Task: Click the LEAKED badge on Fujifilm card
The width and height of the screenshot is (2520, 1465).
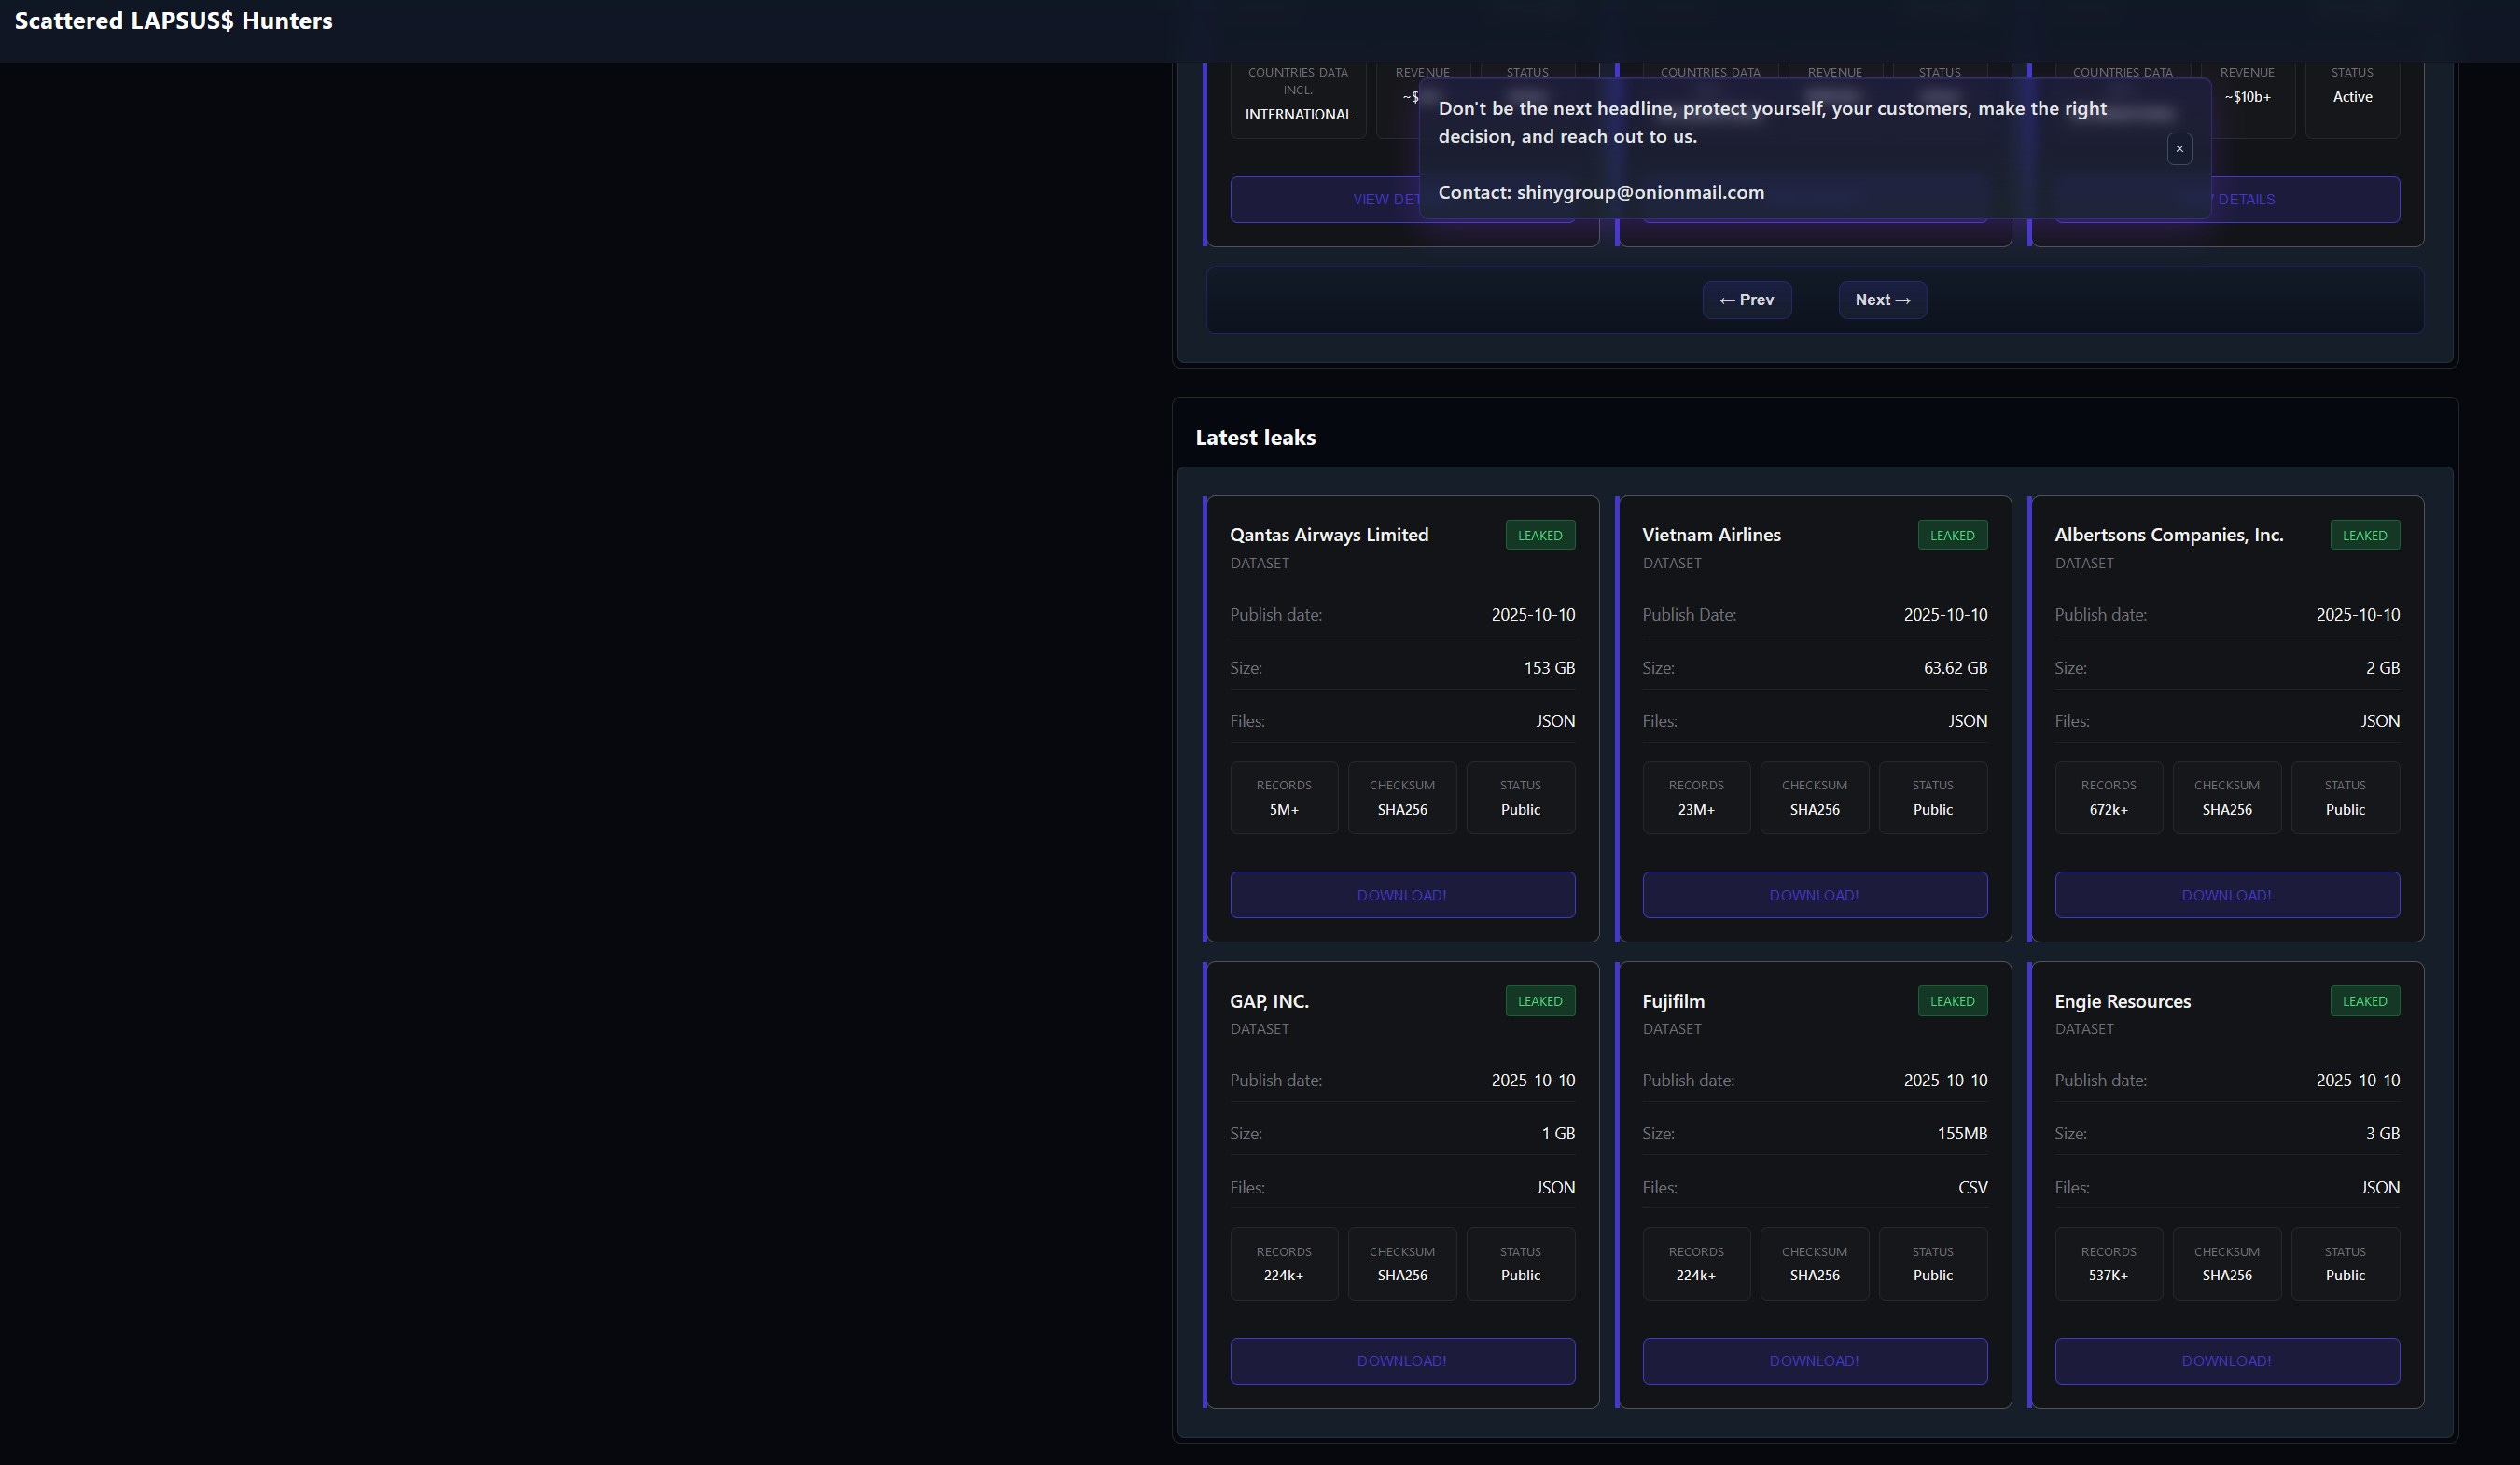Action: (1951, 1001)
